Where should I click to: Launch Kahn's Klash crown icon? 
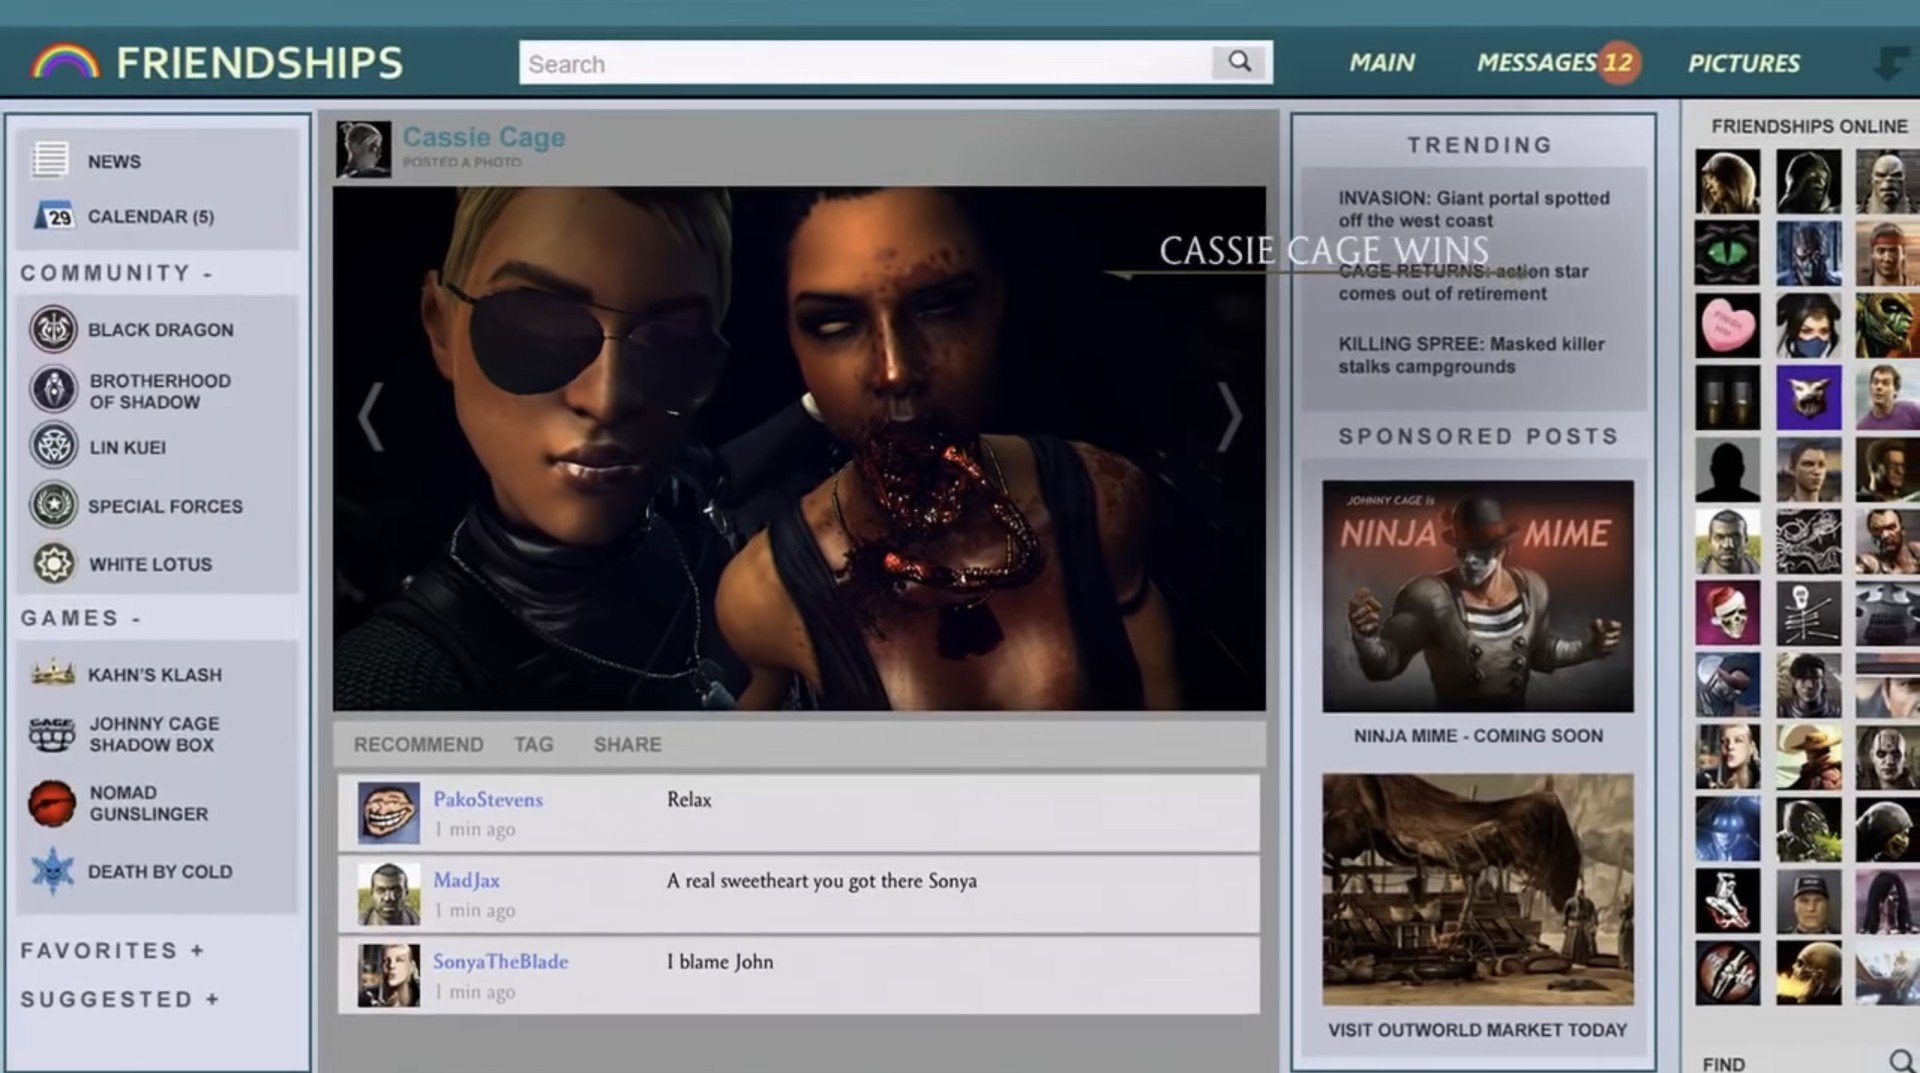(x=53, y=674)
